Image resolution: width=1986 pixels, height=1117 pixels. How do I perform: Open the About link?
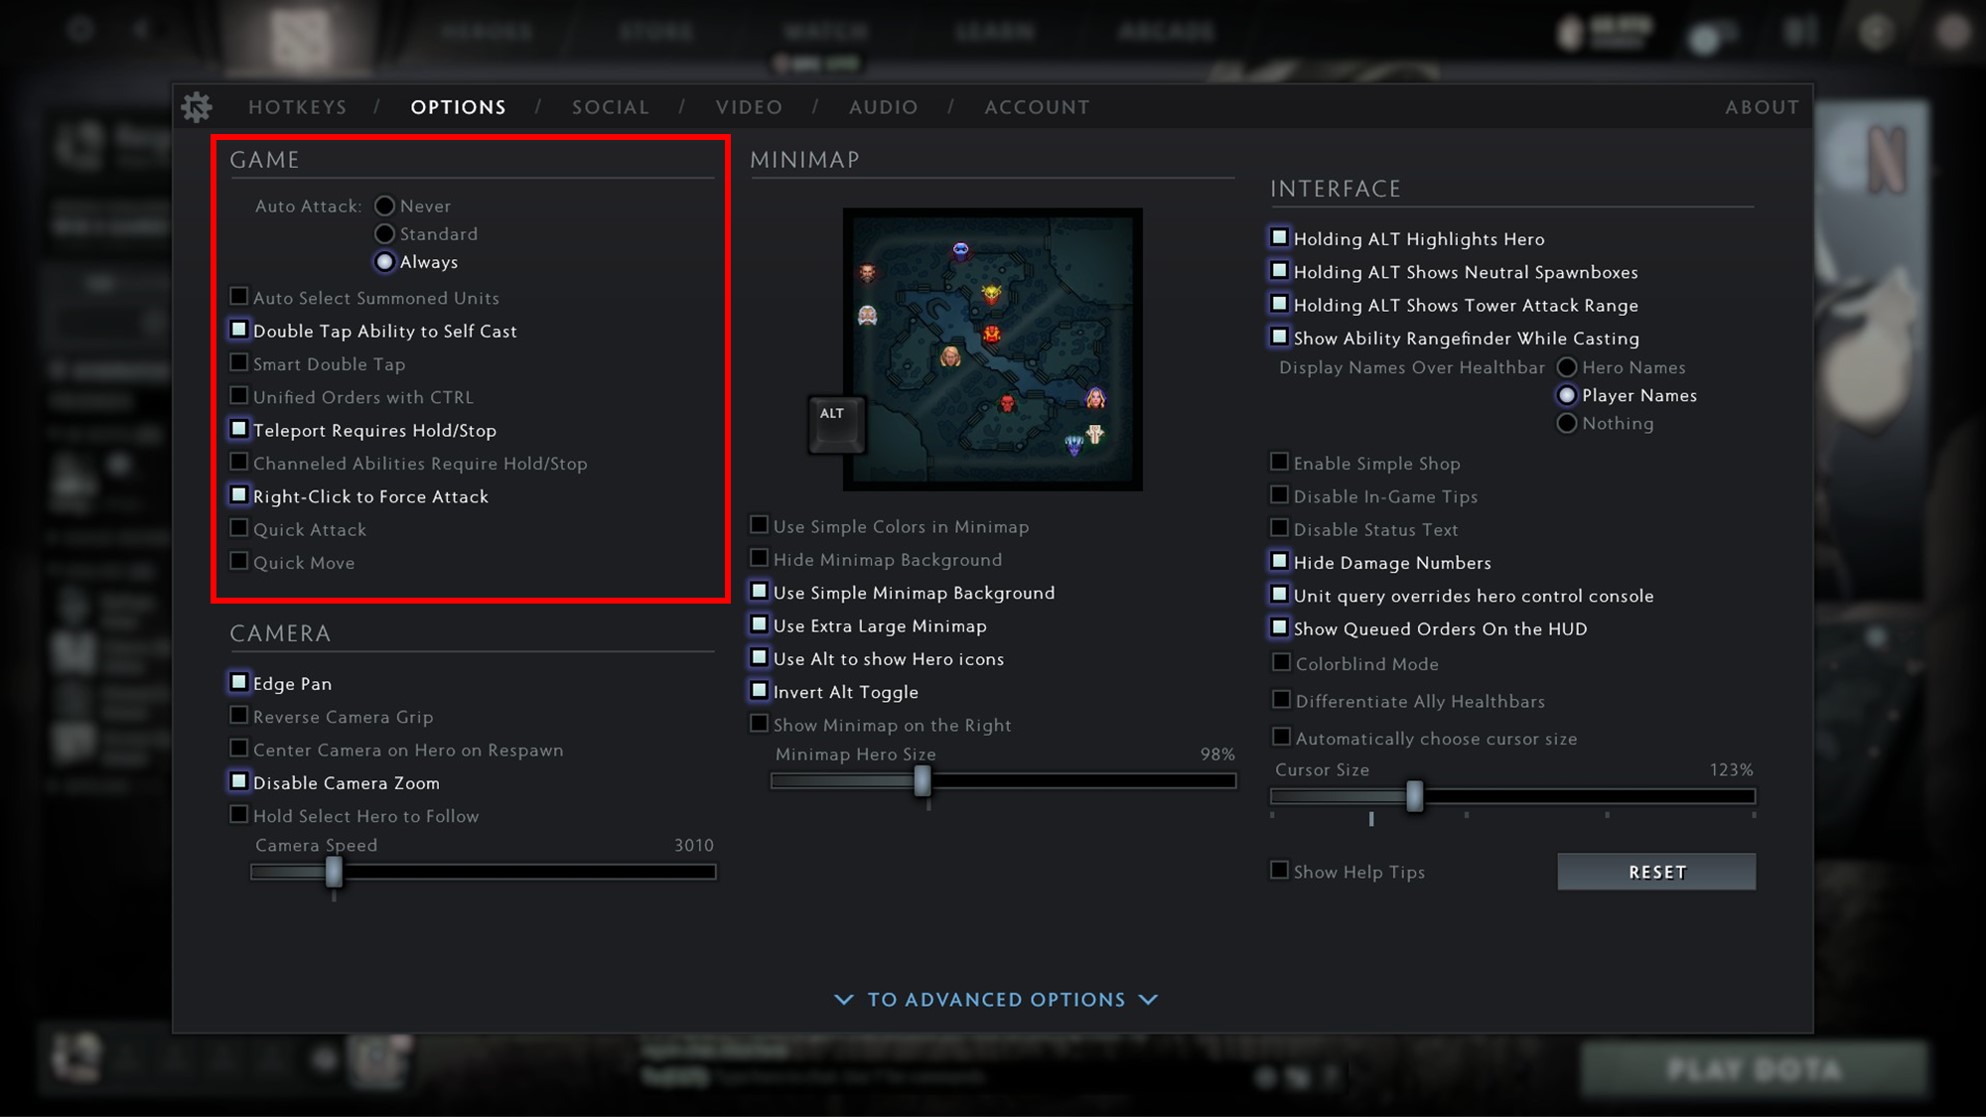1762,107
